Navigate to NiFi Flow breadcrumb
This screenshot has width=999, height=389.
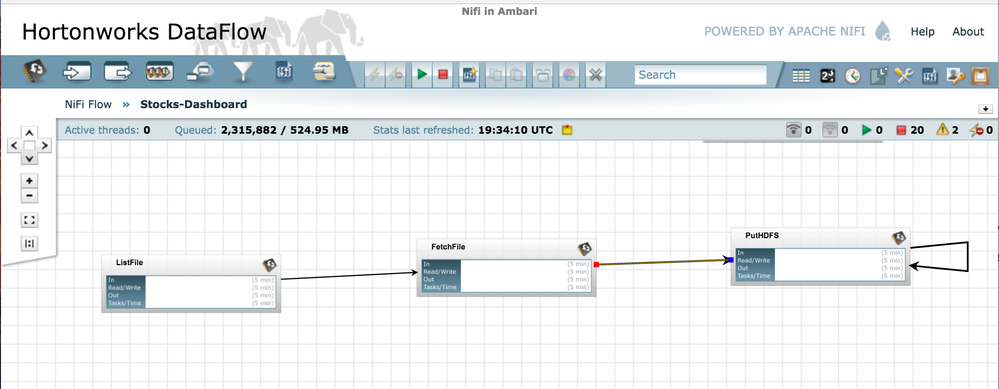[x=88, y=104]
